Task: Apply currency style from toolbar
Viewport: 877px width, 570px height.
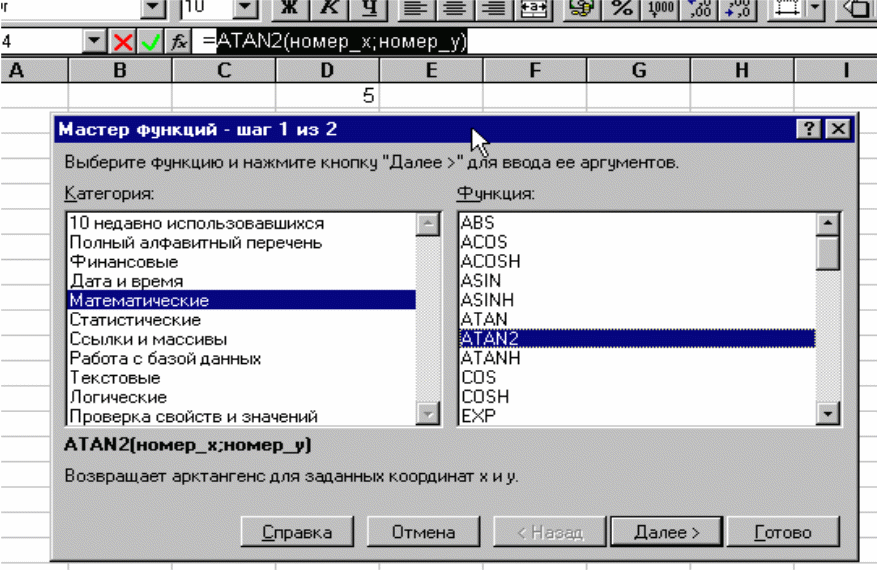Action: point(580,10)
